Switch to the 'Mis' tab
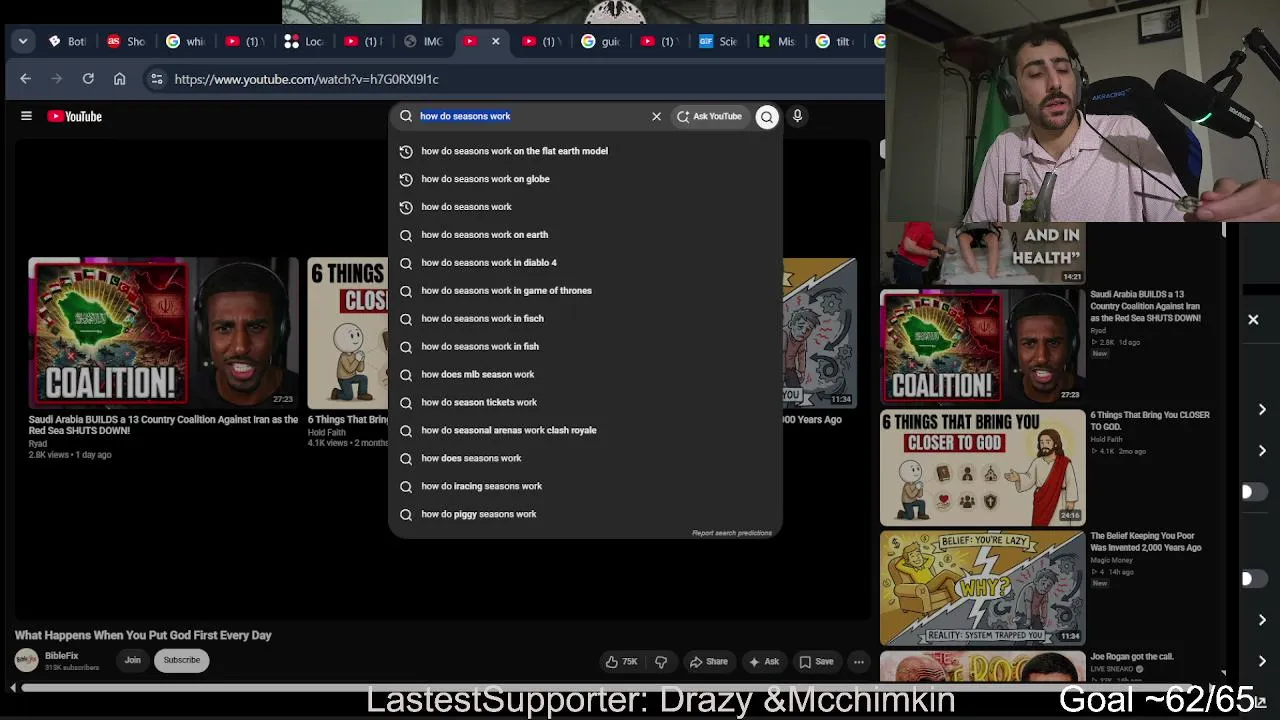Image resolution: width=1280 pixels, height=720 pixels. pos(778,41)
